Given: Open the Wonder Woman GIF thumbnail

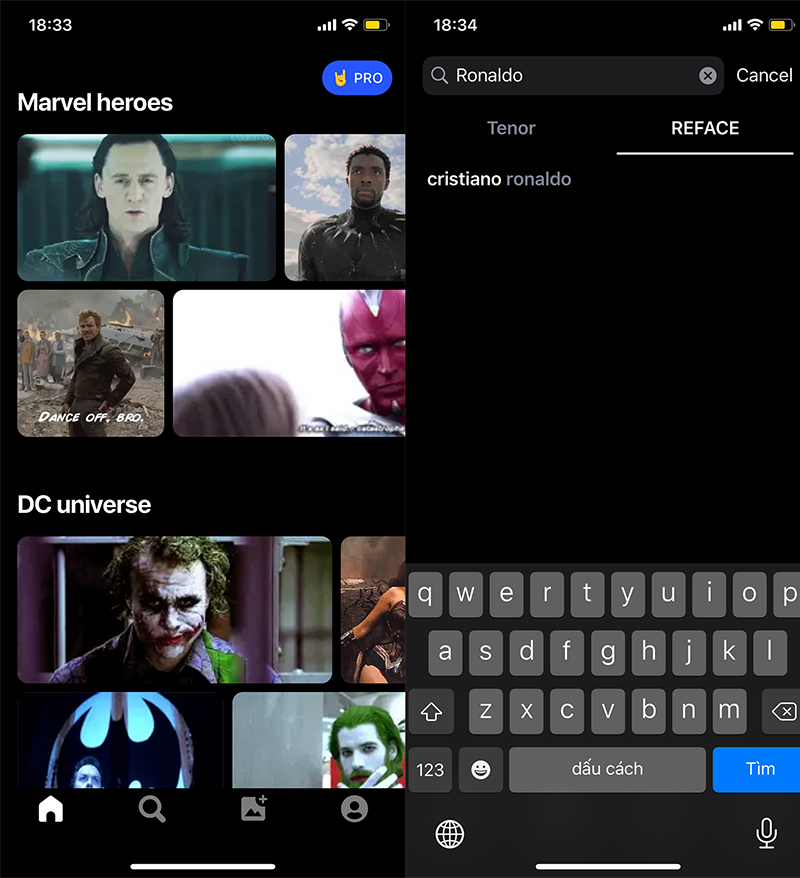Looking at the screenshot, I should (x=373, y=610).
